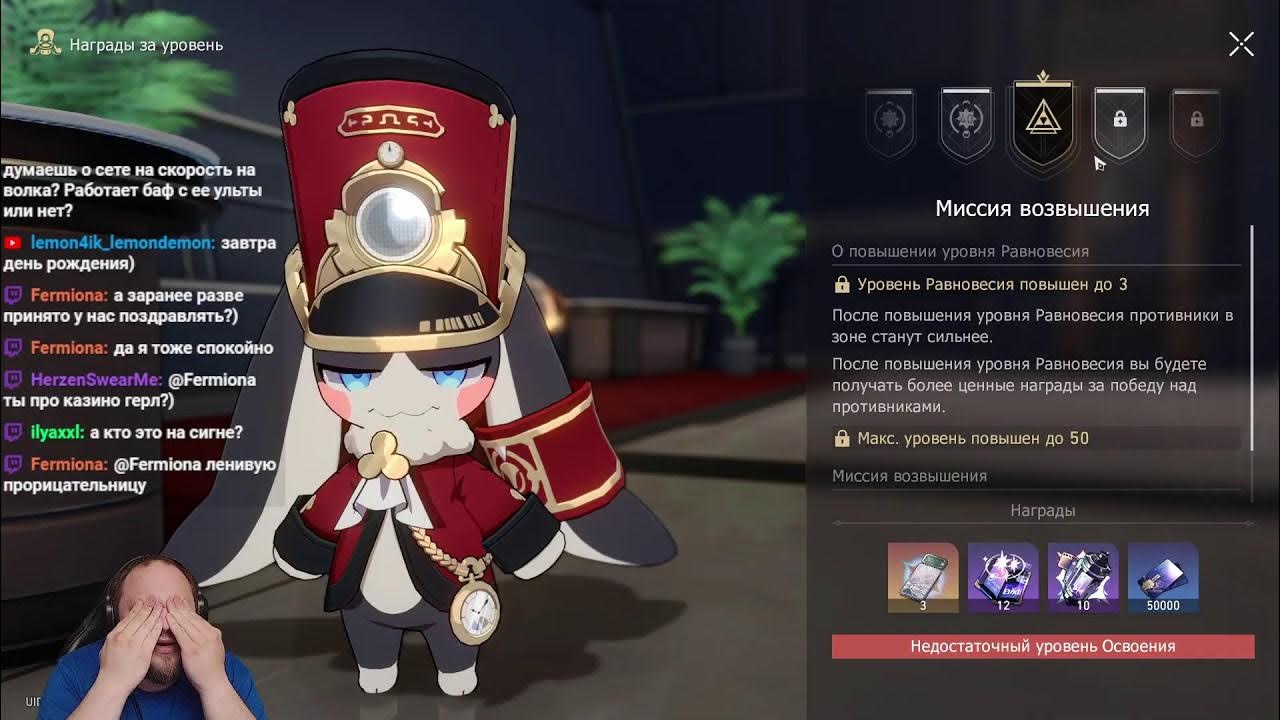Click the level rewards header icon
1280x720 pixels.
[44, 44]
